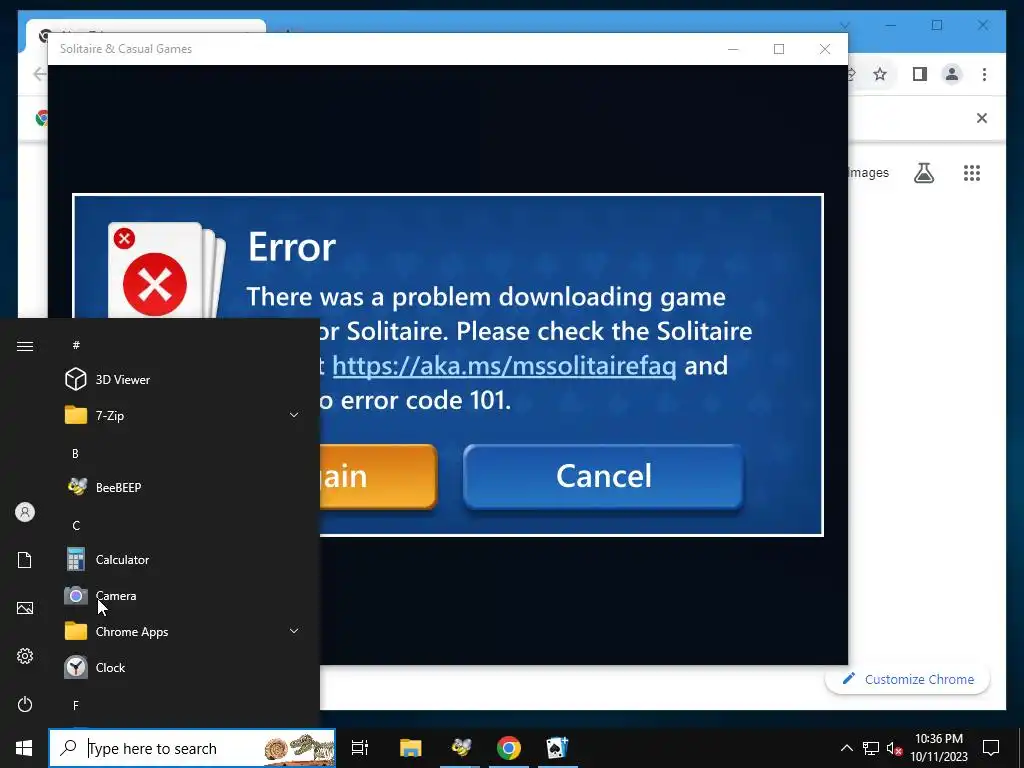Open the 7-Zip folder entry
Viewport: 1024px width, 768px height.
tap(184, 415)
